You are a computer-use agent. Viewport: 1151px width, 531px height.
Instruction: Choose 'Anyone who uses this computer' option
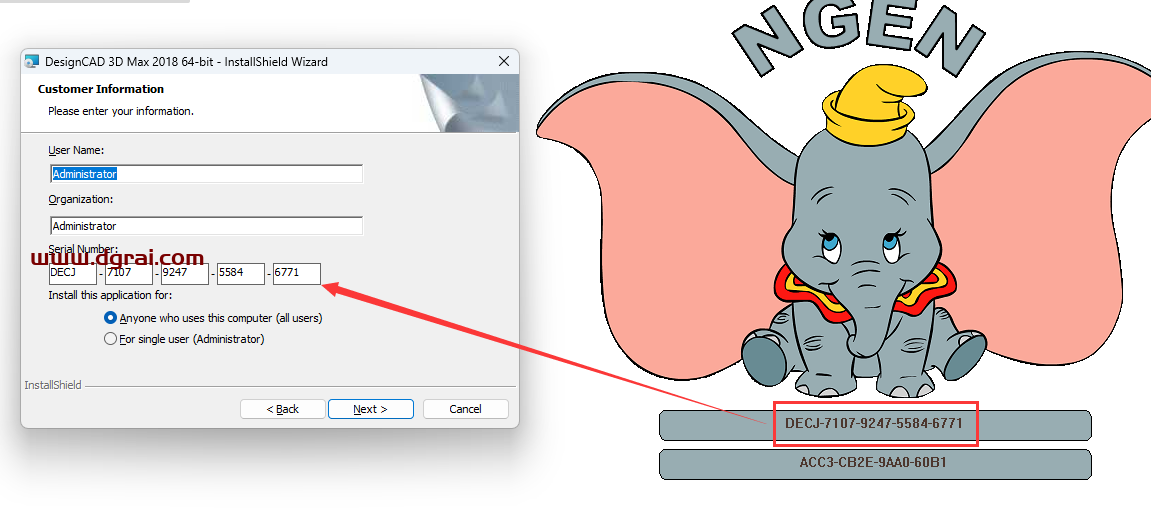pyautogui.click(x=111, y=318)
